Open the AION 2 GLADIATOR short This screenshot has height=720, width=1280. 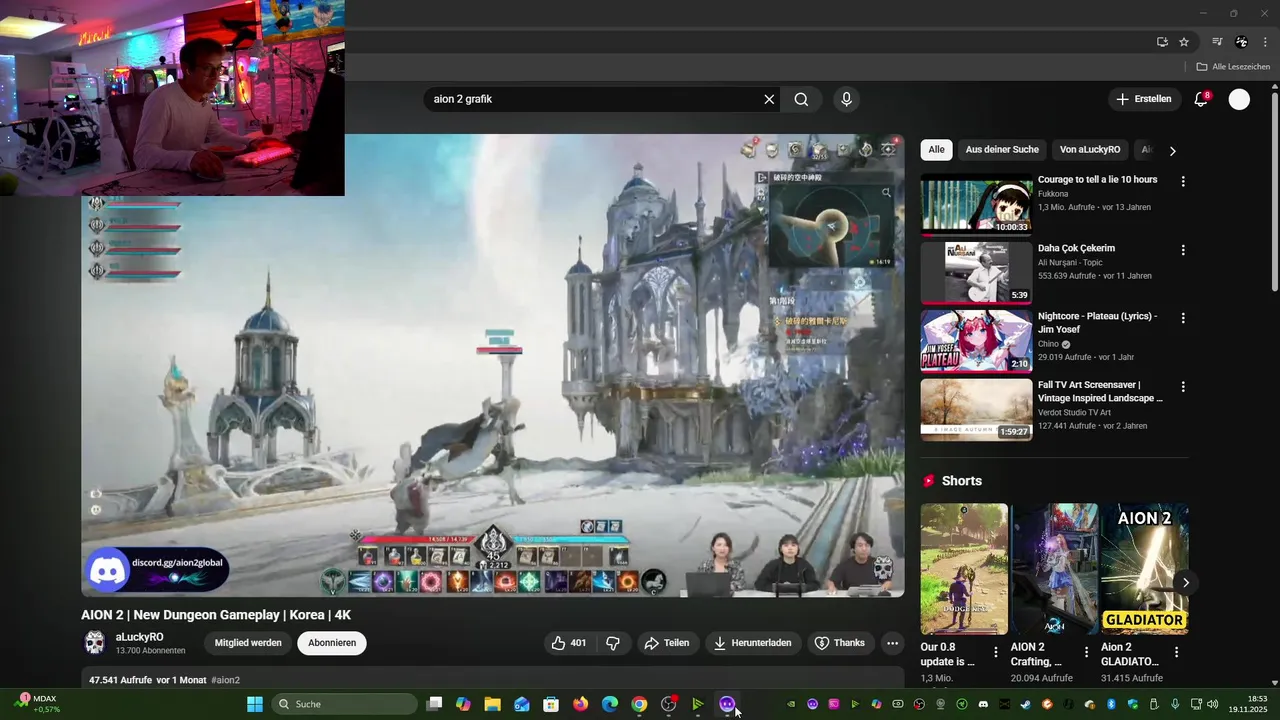pyautogui.click(x=1144, y=569)
